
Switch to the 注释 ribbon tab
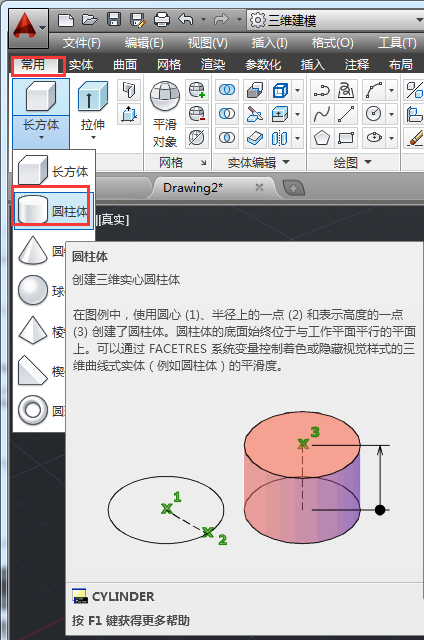[x=357, y=64]
